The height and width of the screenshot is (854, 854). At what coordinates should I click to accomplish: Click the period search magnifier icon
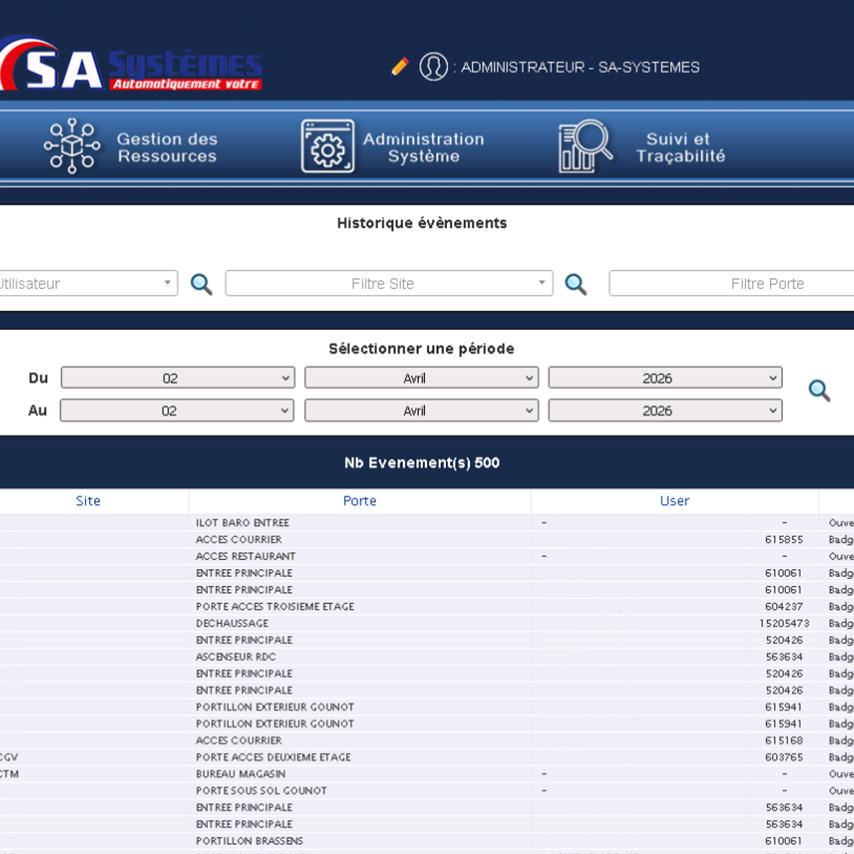pyautogui.click(x=819, y=391)
